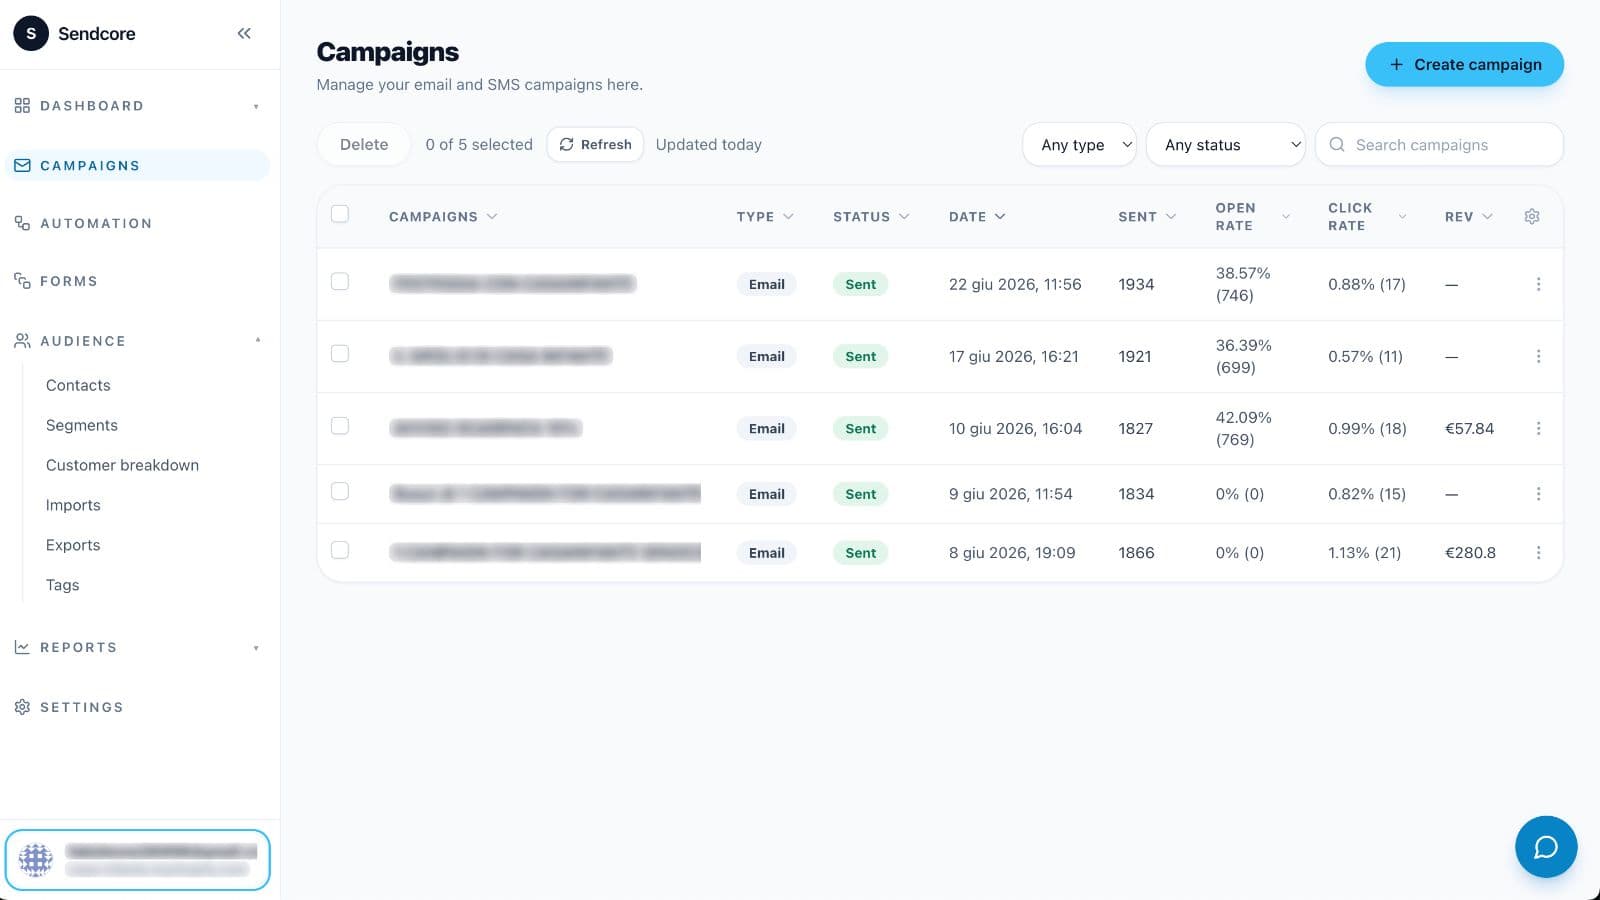Open the row menu for 8 giu 2026 campaign
The width and height of the screenshot is (1600, 900).
tap(1538, 553)
